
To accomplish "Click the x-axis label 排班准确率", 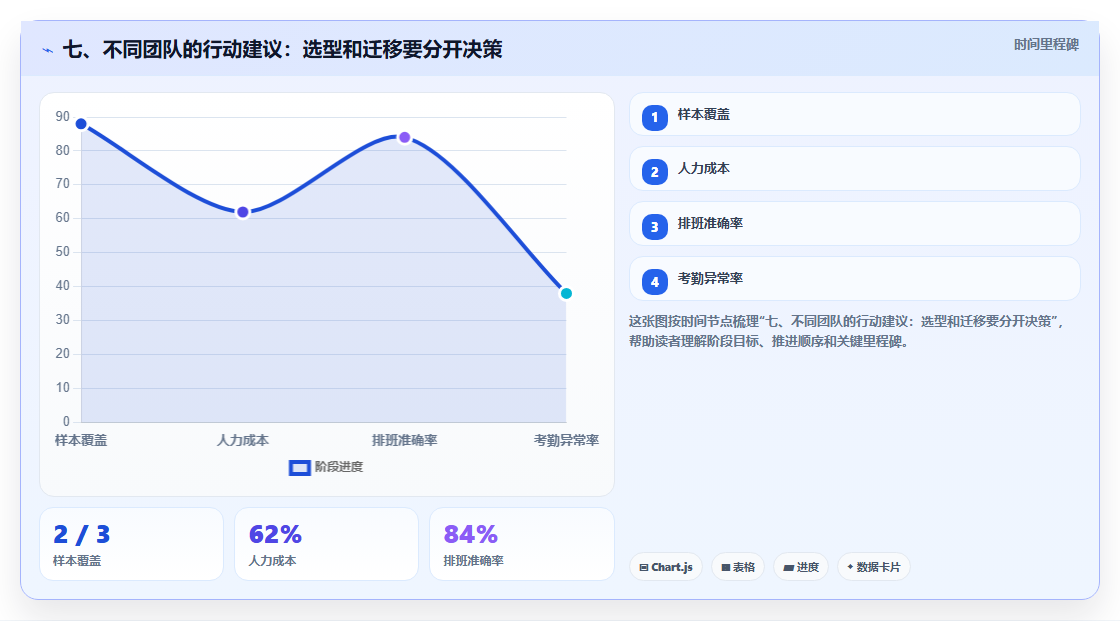I will tap(404, 440).
